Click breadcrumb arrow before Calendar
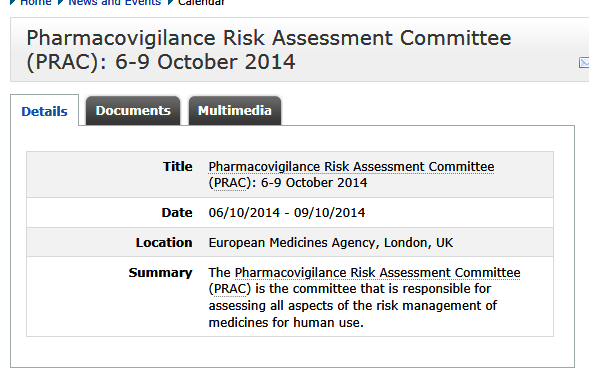The image size is (589, 370). click(x=171, y=3)
